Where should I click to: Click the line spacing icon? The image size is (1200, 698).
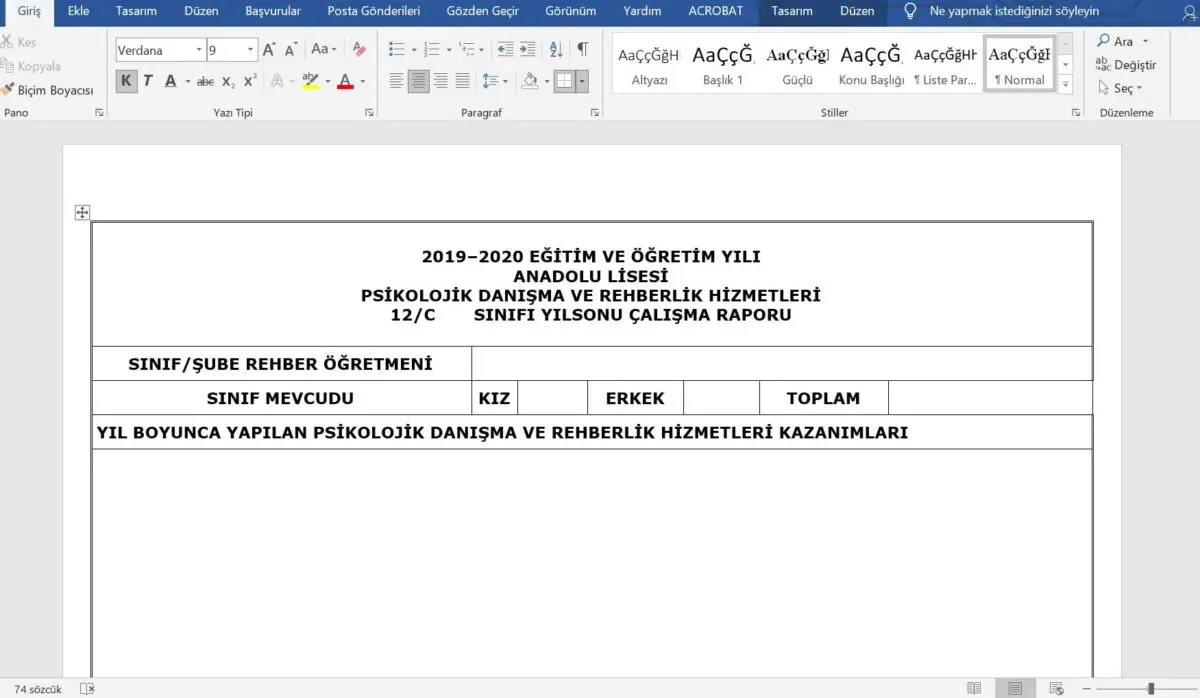489,81
